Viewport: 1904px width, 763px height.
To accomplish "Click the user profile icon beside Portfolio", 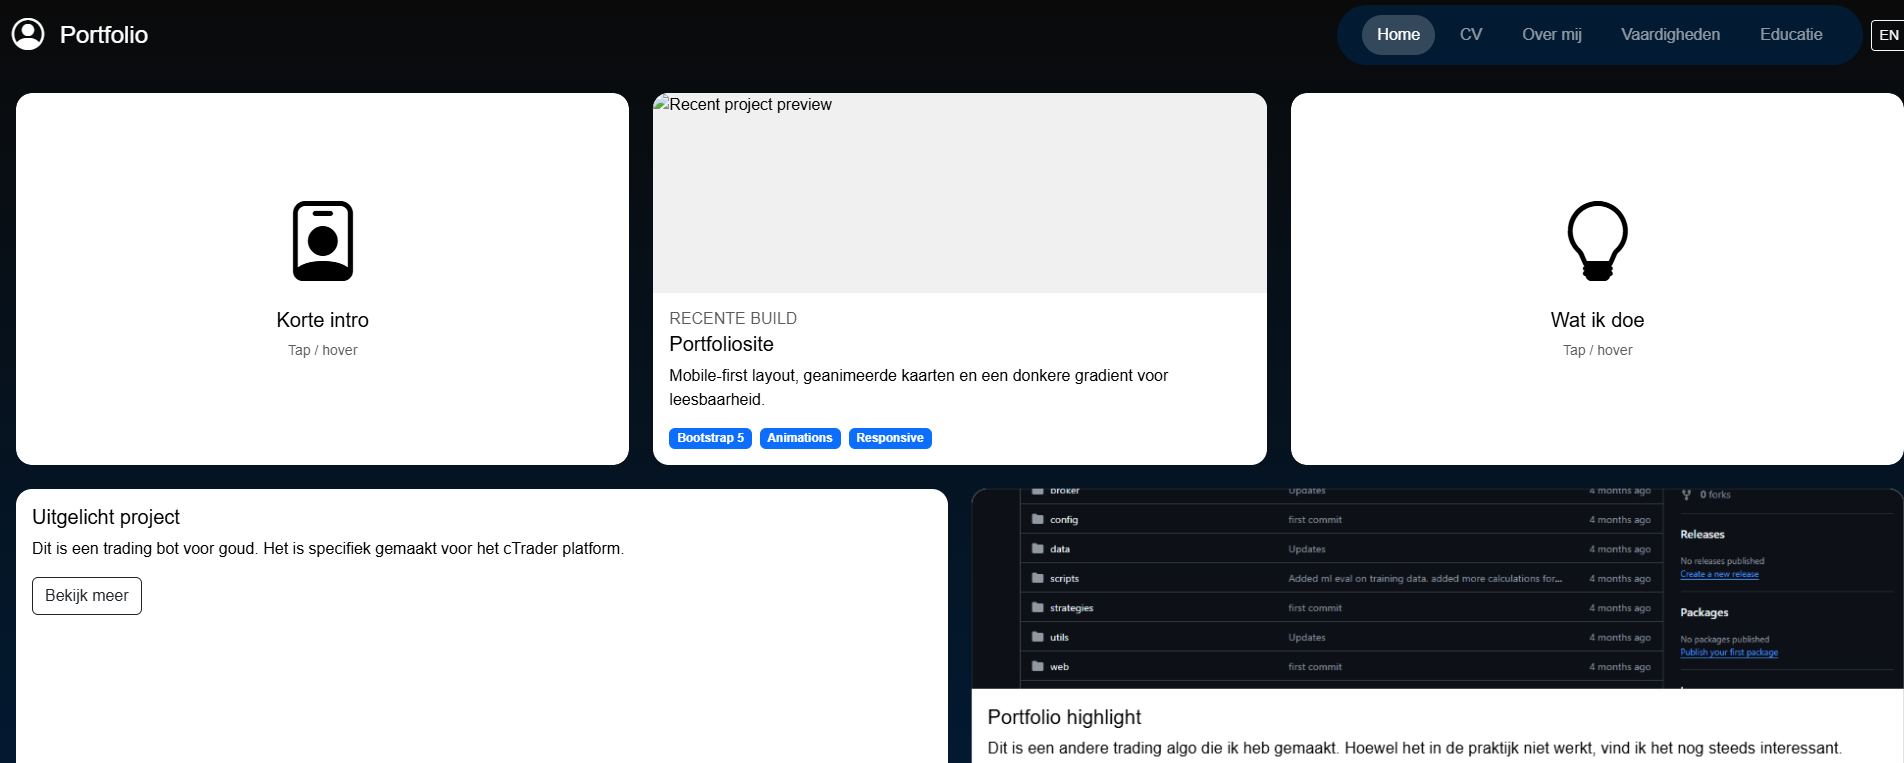I will click(x=28, y=34).
